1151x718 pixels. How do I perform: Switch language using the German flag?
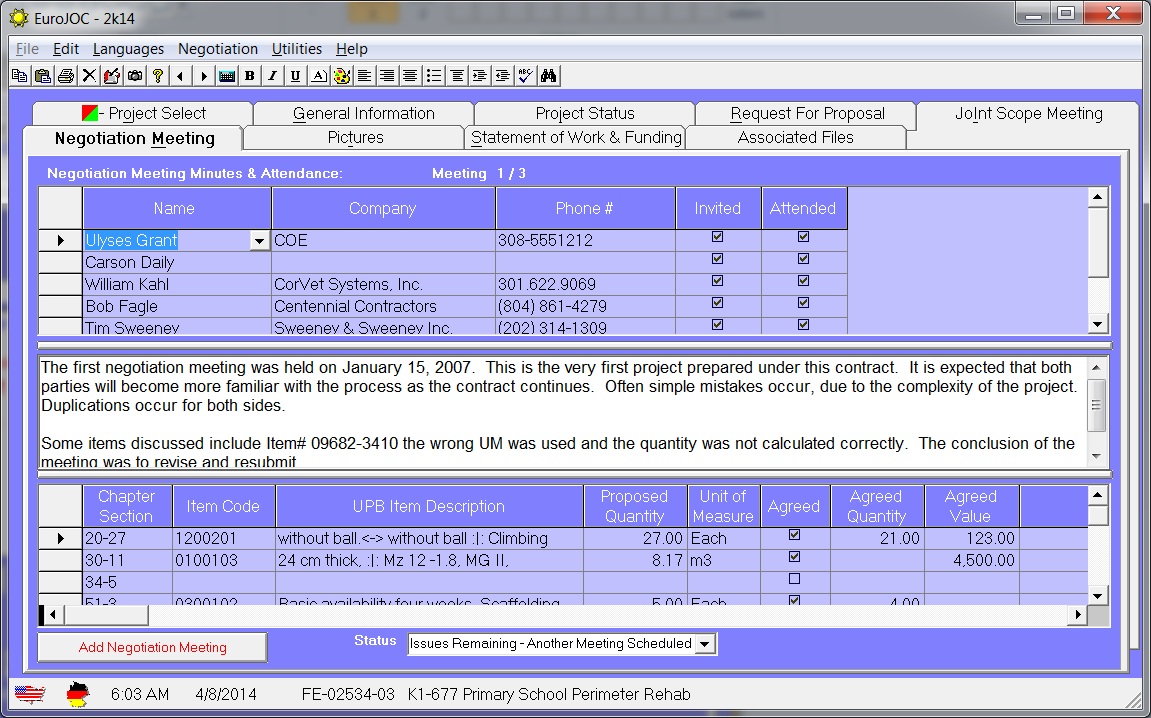[x=77, y=694]
